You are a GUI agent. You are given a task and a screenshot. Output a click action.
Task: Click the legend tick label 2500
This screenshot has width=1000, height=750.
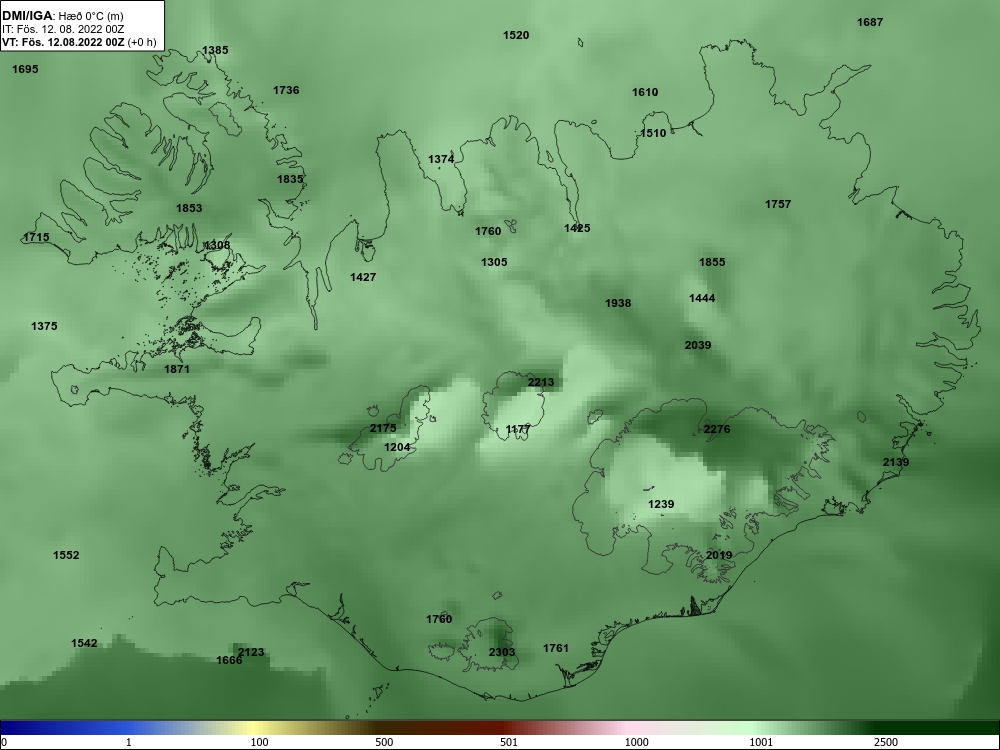886,742
